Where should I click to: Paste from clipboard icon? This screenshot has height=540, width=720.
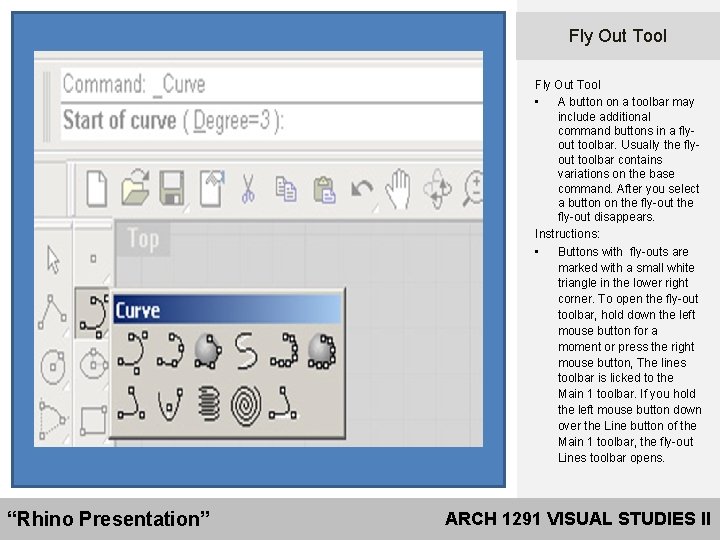pos(324,189)
